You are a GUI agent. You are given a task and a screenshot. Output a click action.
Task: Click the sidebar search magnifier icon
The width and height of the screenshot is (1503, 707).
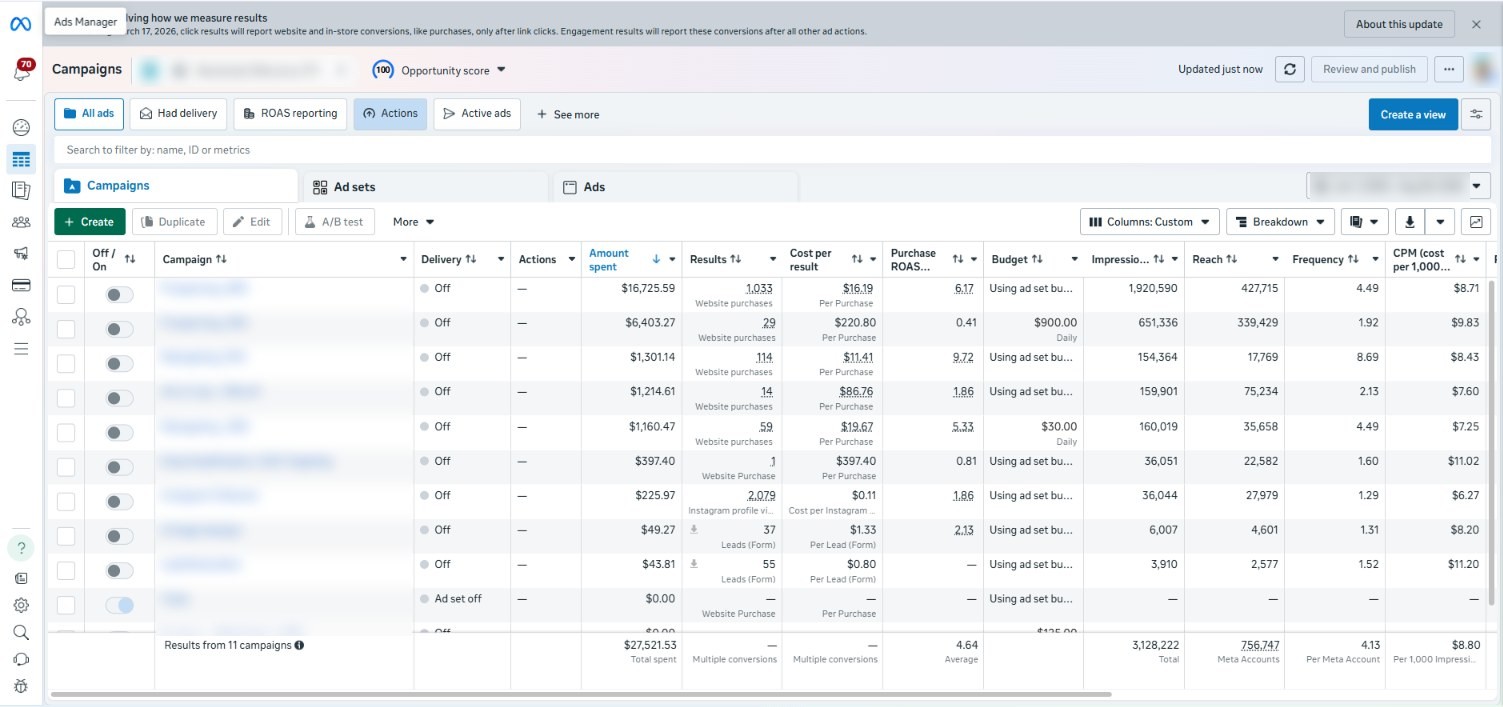21,632
